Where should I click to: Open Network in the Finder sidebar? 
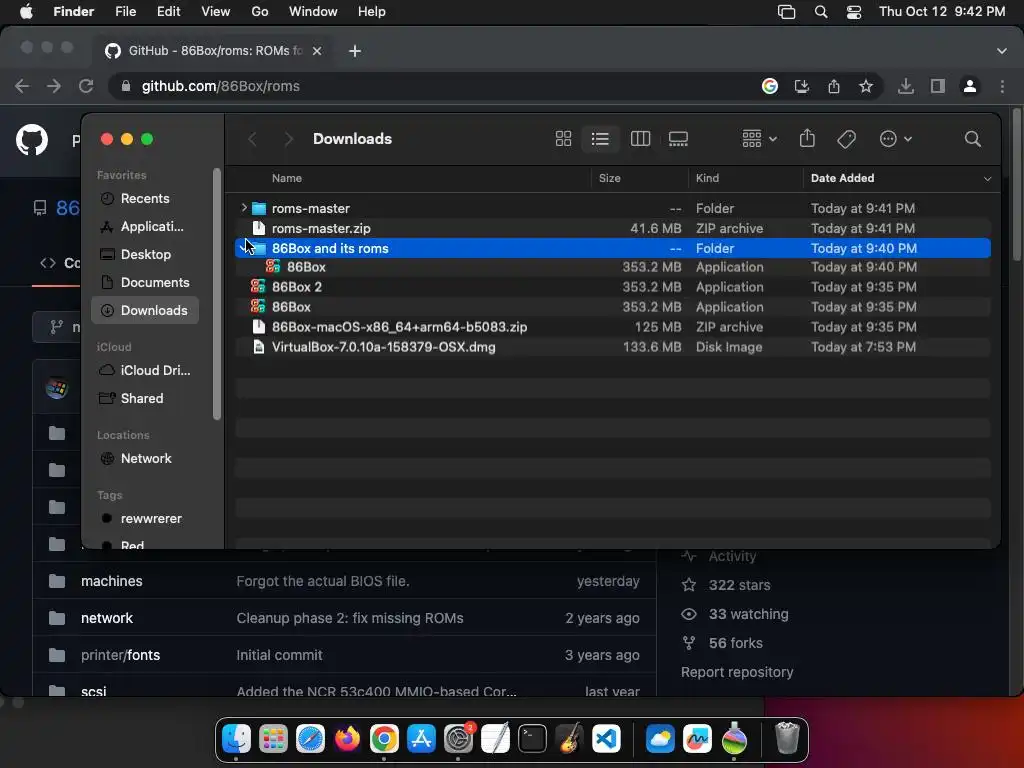coord(144,458)
